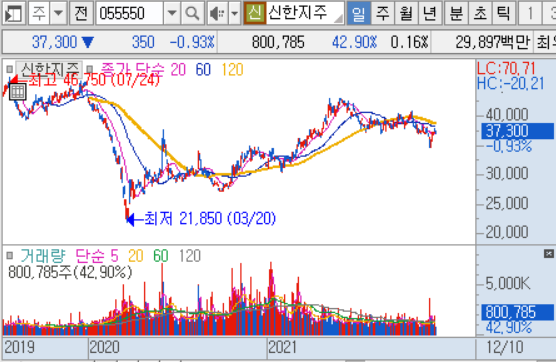This screenshot has width=556, height=362.
Task: Click the HC:-20.21 indicator text
Action: [510, 84]
